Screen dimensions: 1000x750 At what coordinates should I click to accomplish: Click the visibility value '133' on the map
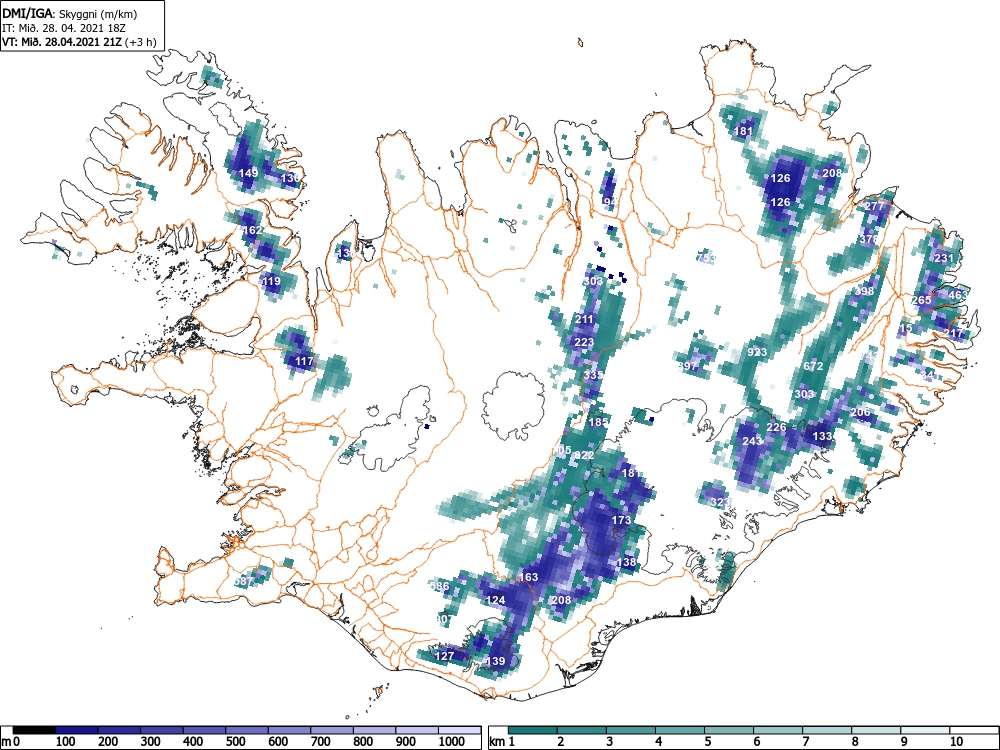(823, 436)
